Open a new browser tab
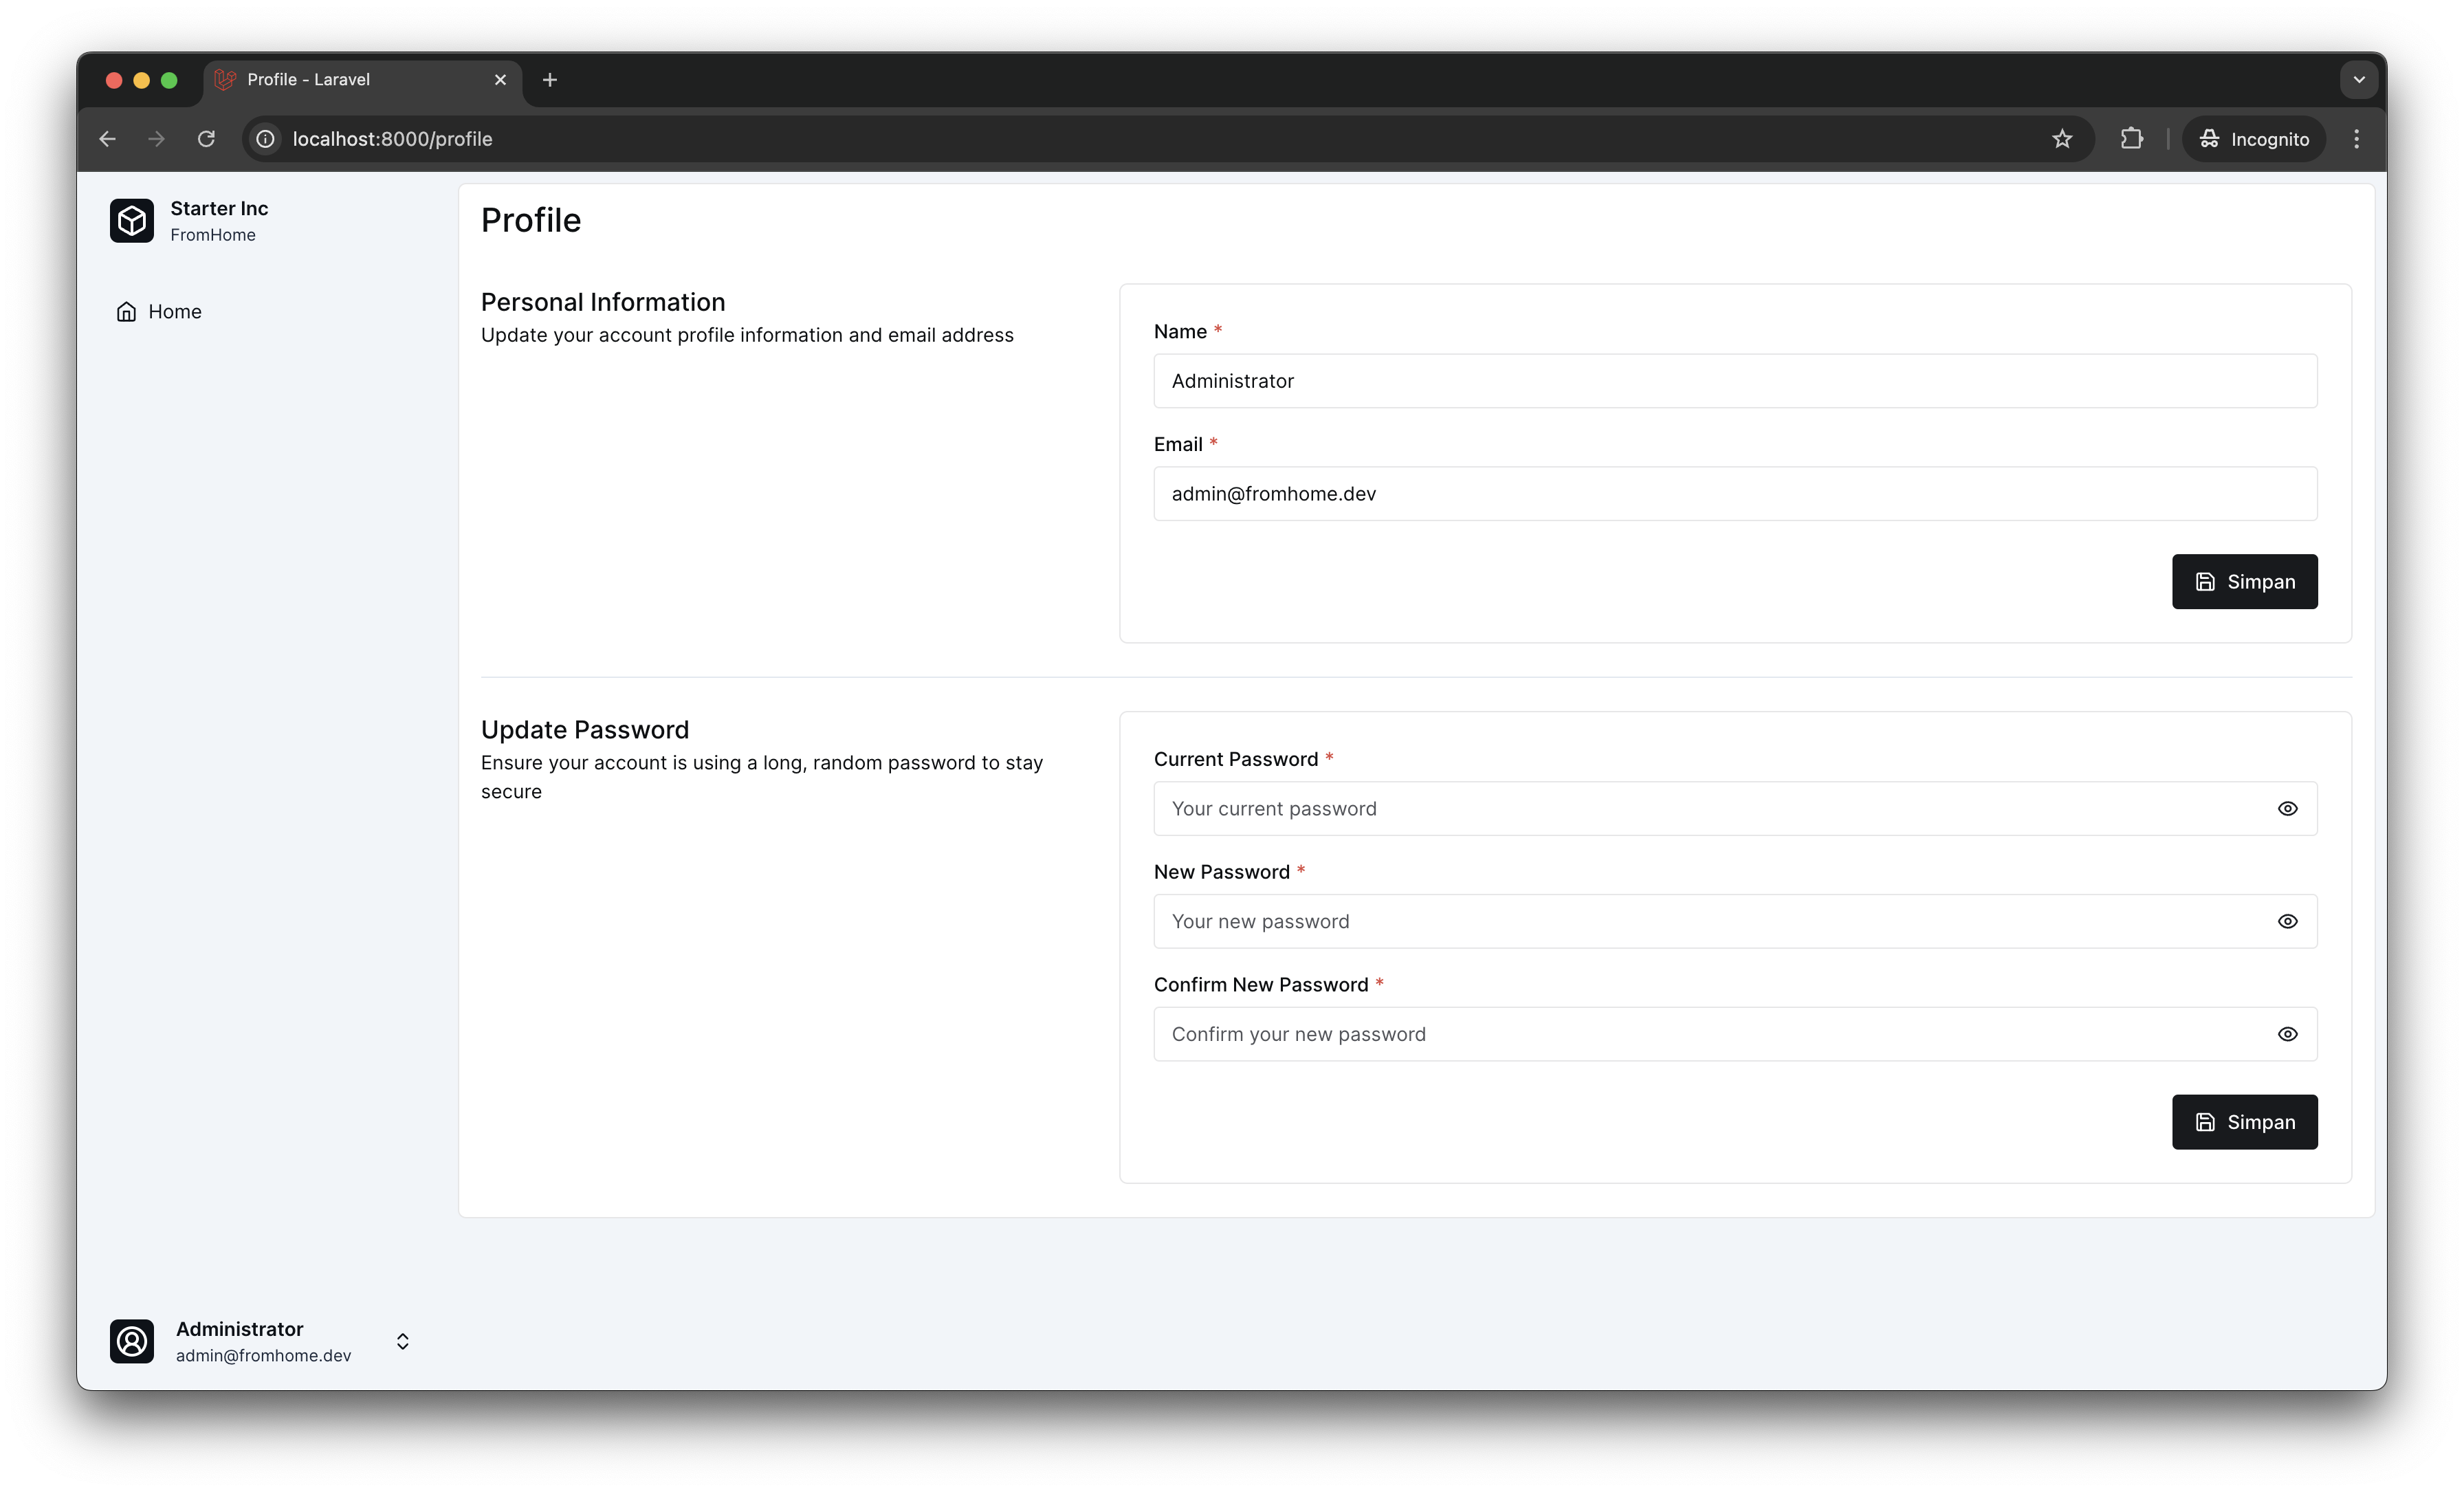This screenshot has height=1492, width=2464. pos(549,80)
